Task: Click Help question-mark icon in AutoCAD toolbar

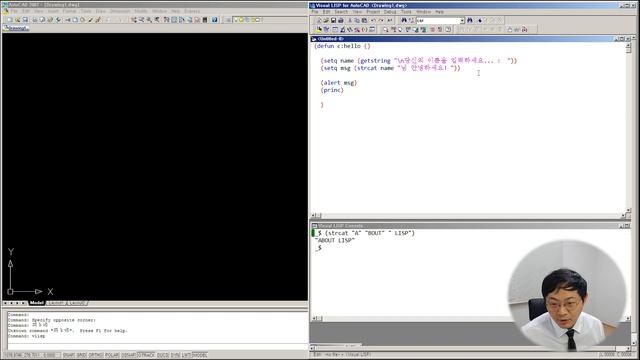Action: click(x=215, y=20)
